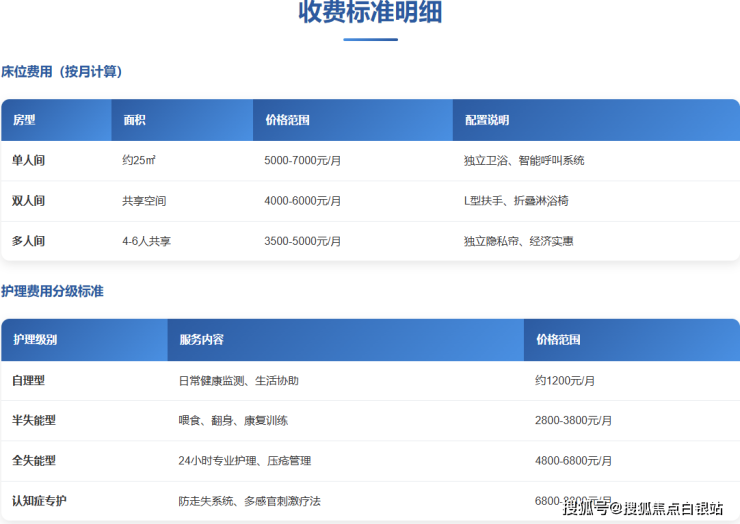Click the 喂食、翻身、康复训练 service cell
Image resolution: width=740 pixels, height=524 pixels.
click(233, 421)
